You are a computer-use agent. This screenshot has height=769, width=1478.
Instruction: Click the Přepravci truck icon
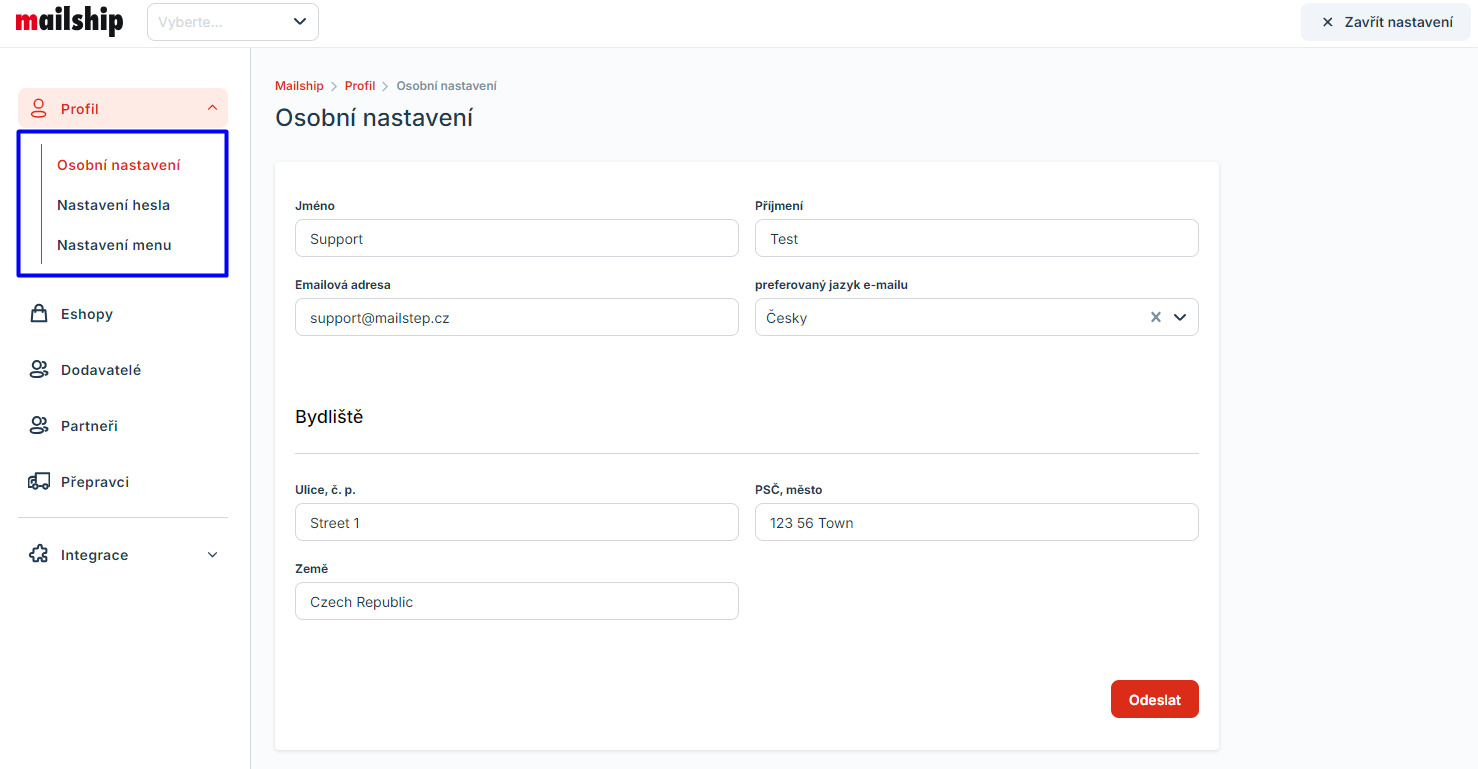(x=39, y=482)
